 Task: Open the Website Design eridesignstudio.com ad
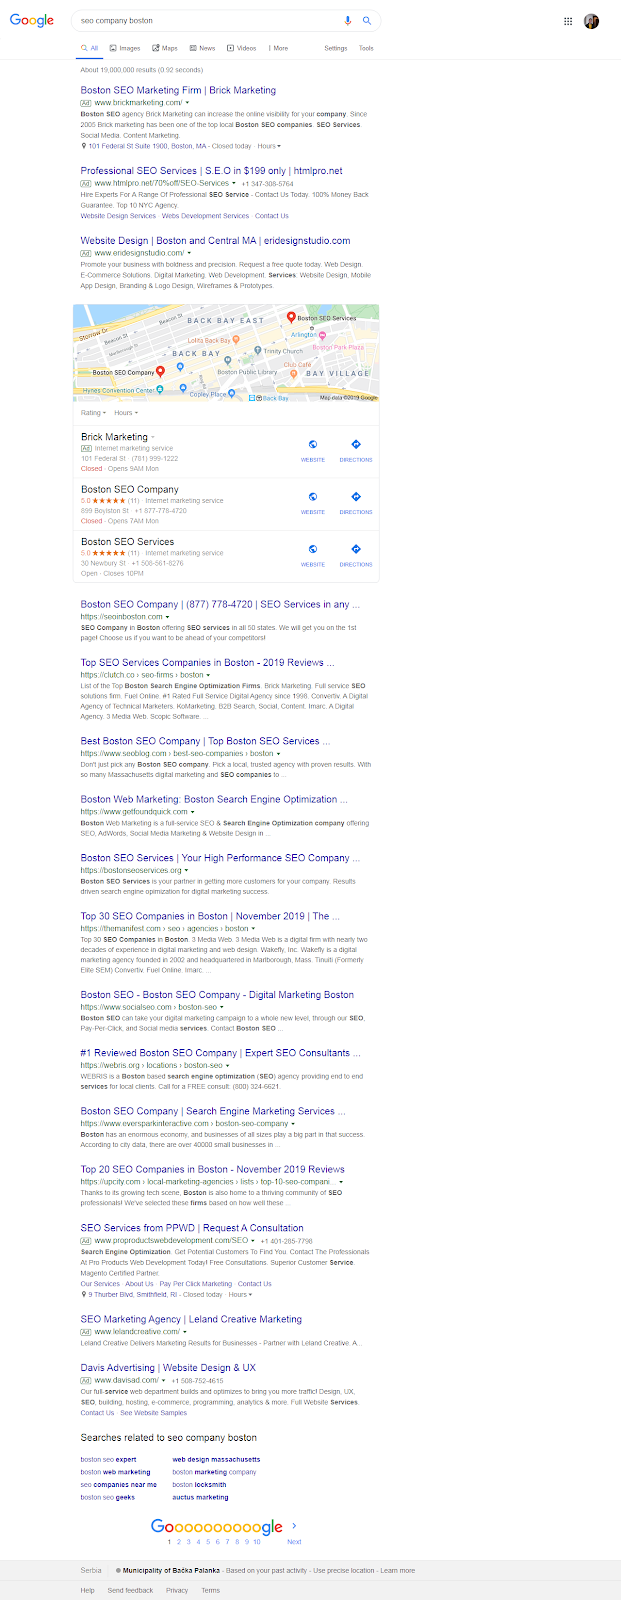point(215,241)
